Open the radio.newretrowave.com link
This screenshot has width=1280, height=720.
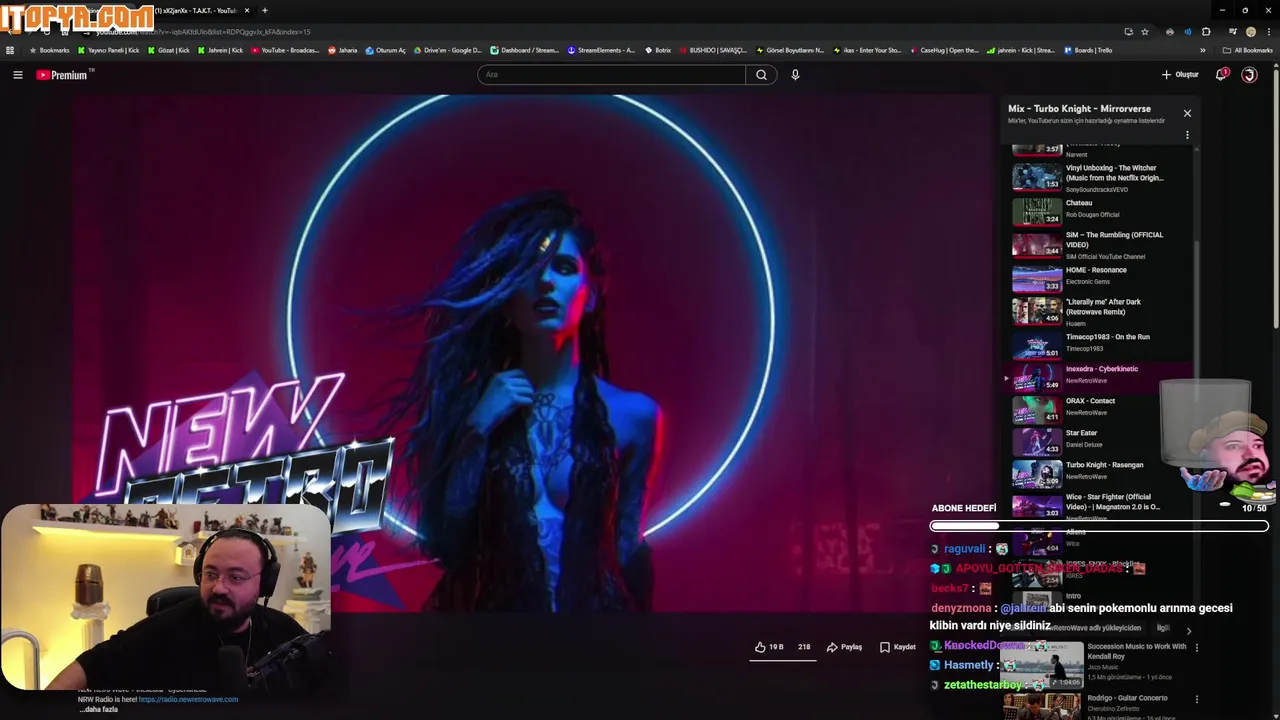188,700
